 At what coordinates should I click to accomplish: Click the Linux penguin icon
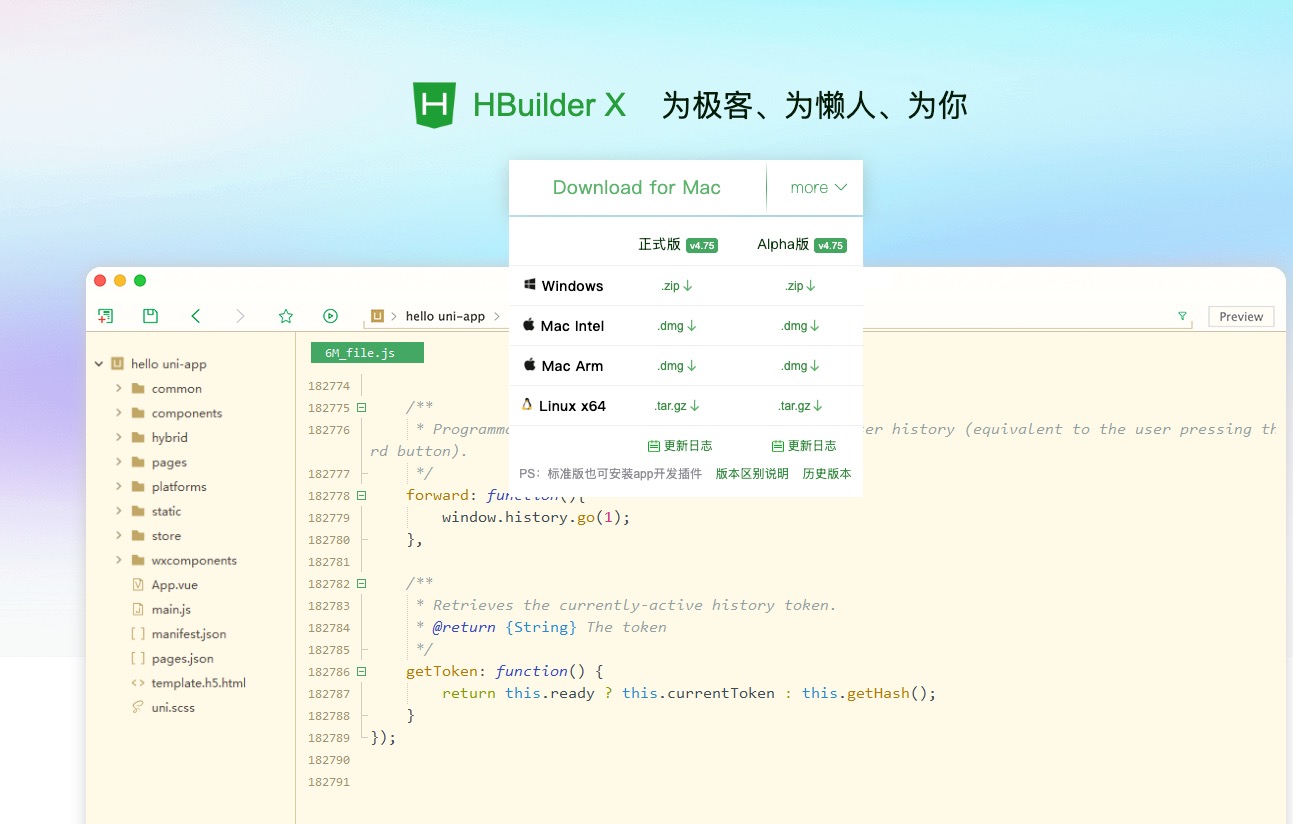point(527,405)
